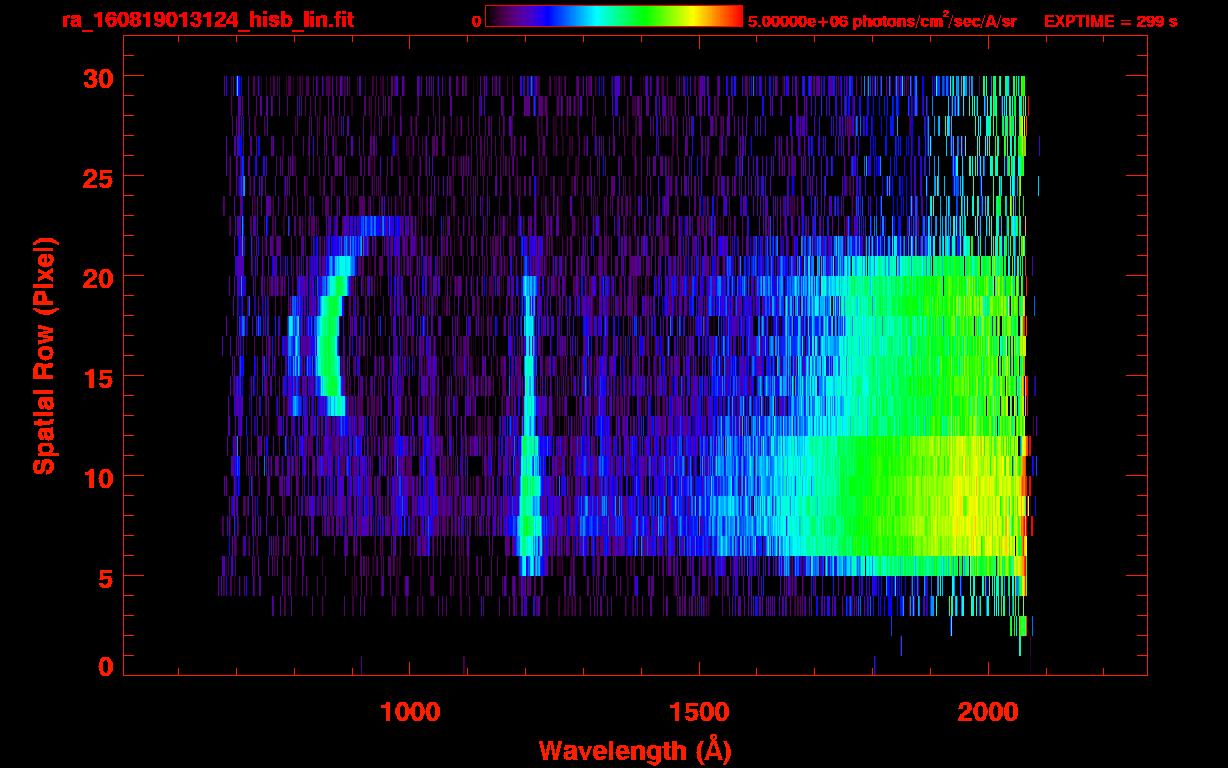
Task: Click the EXPTIME = 299 s label
Action: (1110, 21)
